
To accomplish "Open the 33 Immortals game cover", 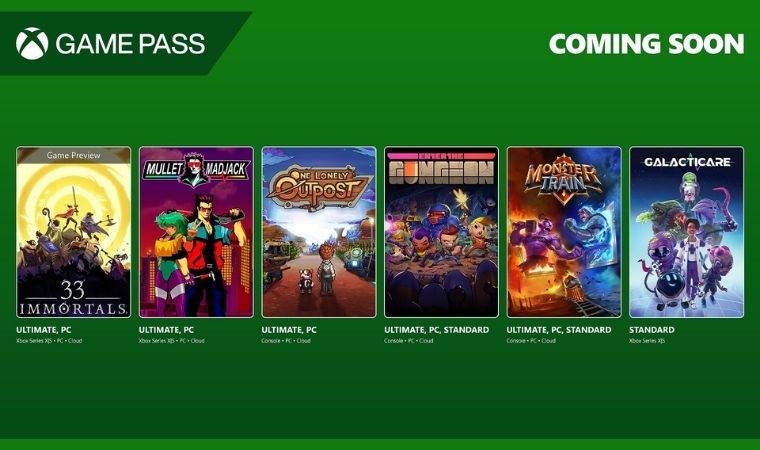I will point(74,232).
